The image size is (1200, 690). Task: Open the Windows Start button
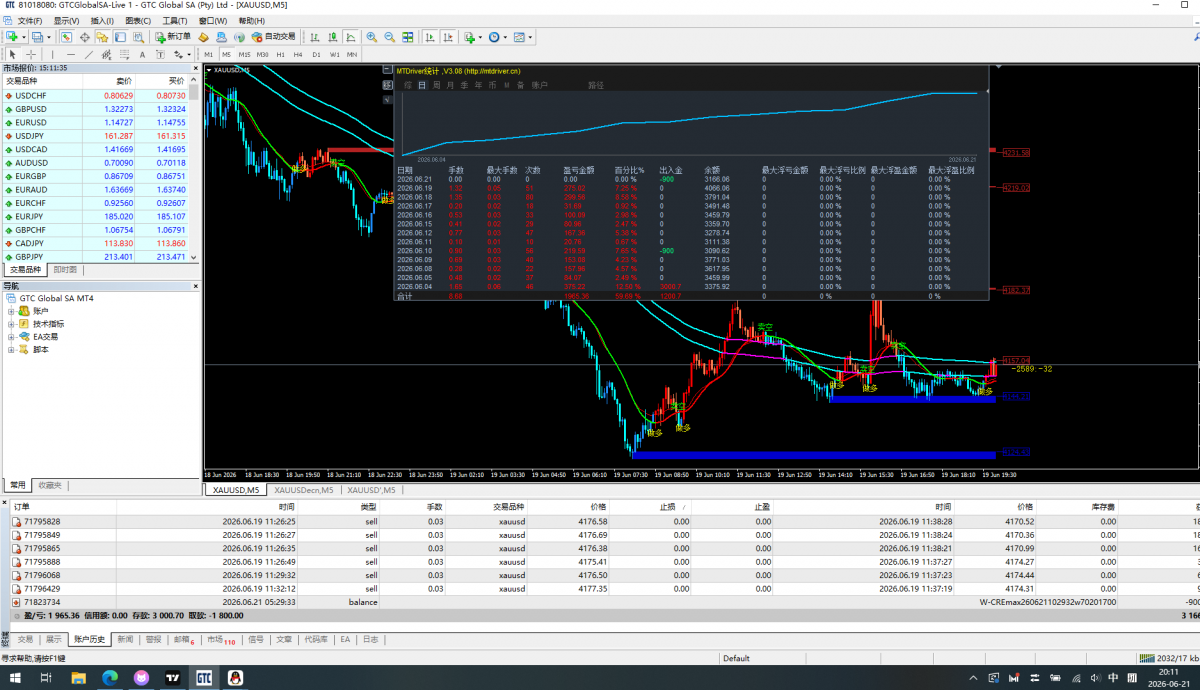(14, 677)
